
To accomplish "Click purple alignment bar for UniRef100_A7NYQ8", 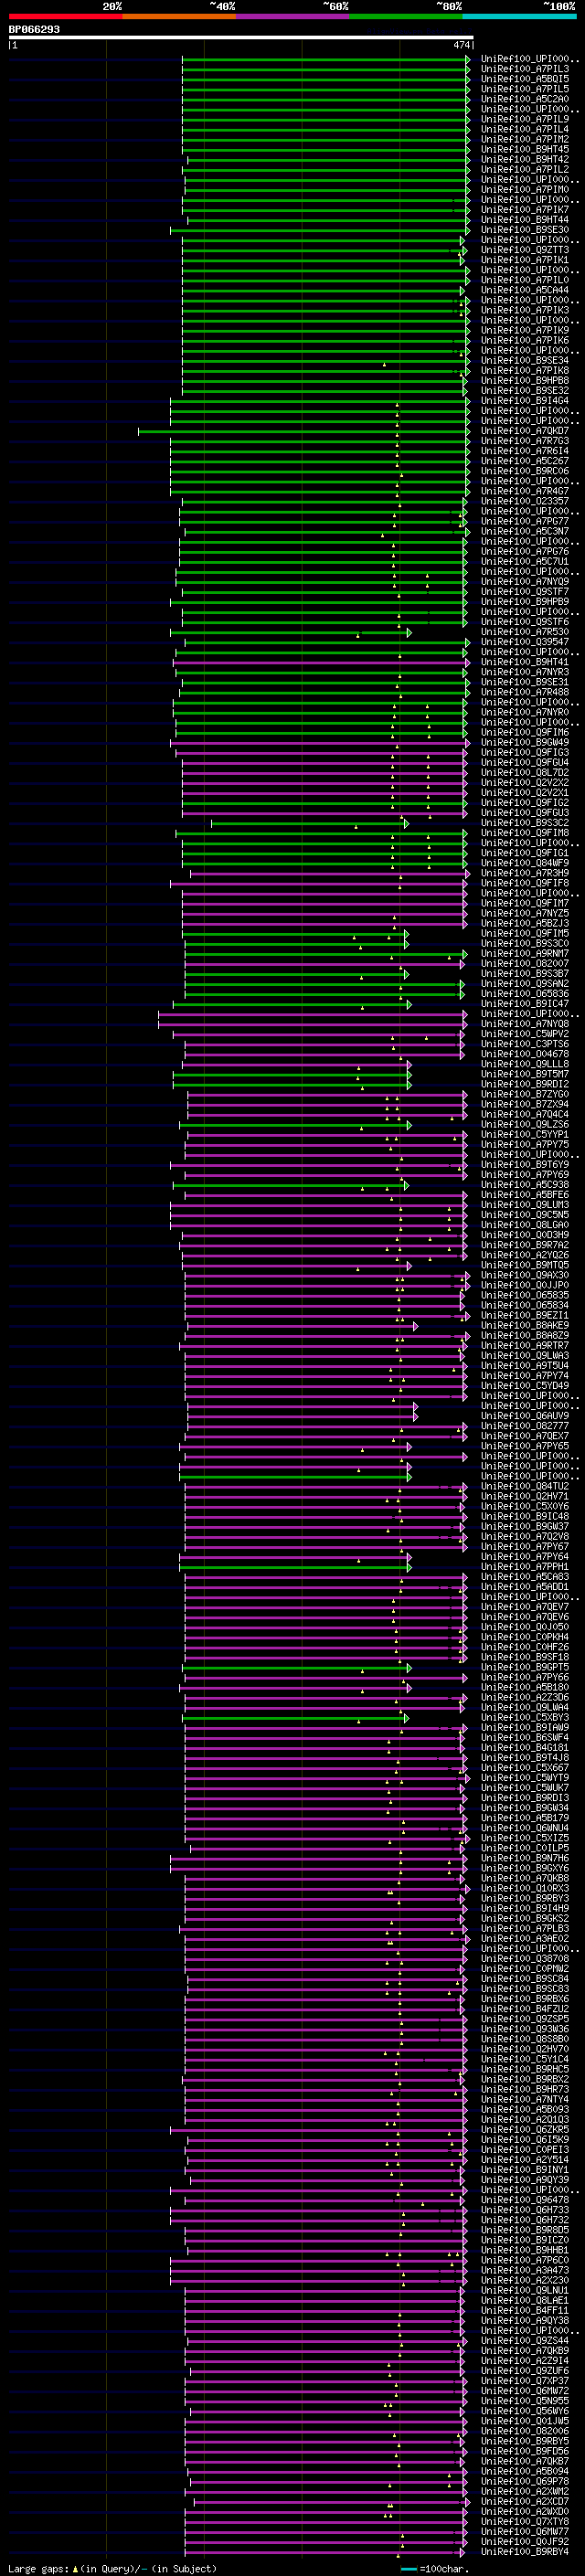I will [311, 1024].
